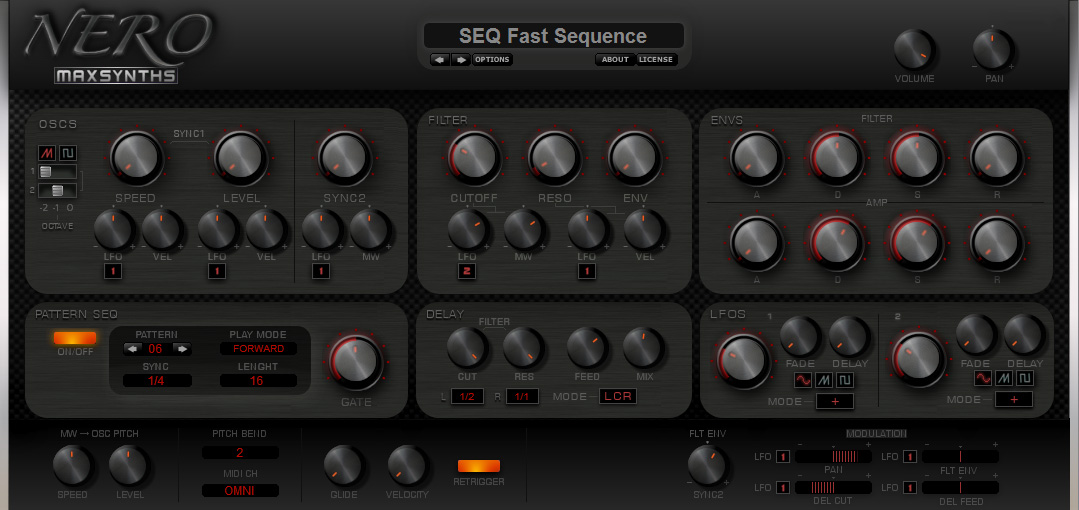Click the LICENSE button
Image resolution: width=1079 pixels, height=510 pixels.
656,60
